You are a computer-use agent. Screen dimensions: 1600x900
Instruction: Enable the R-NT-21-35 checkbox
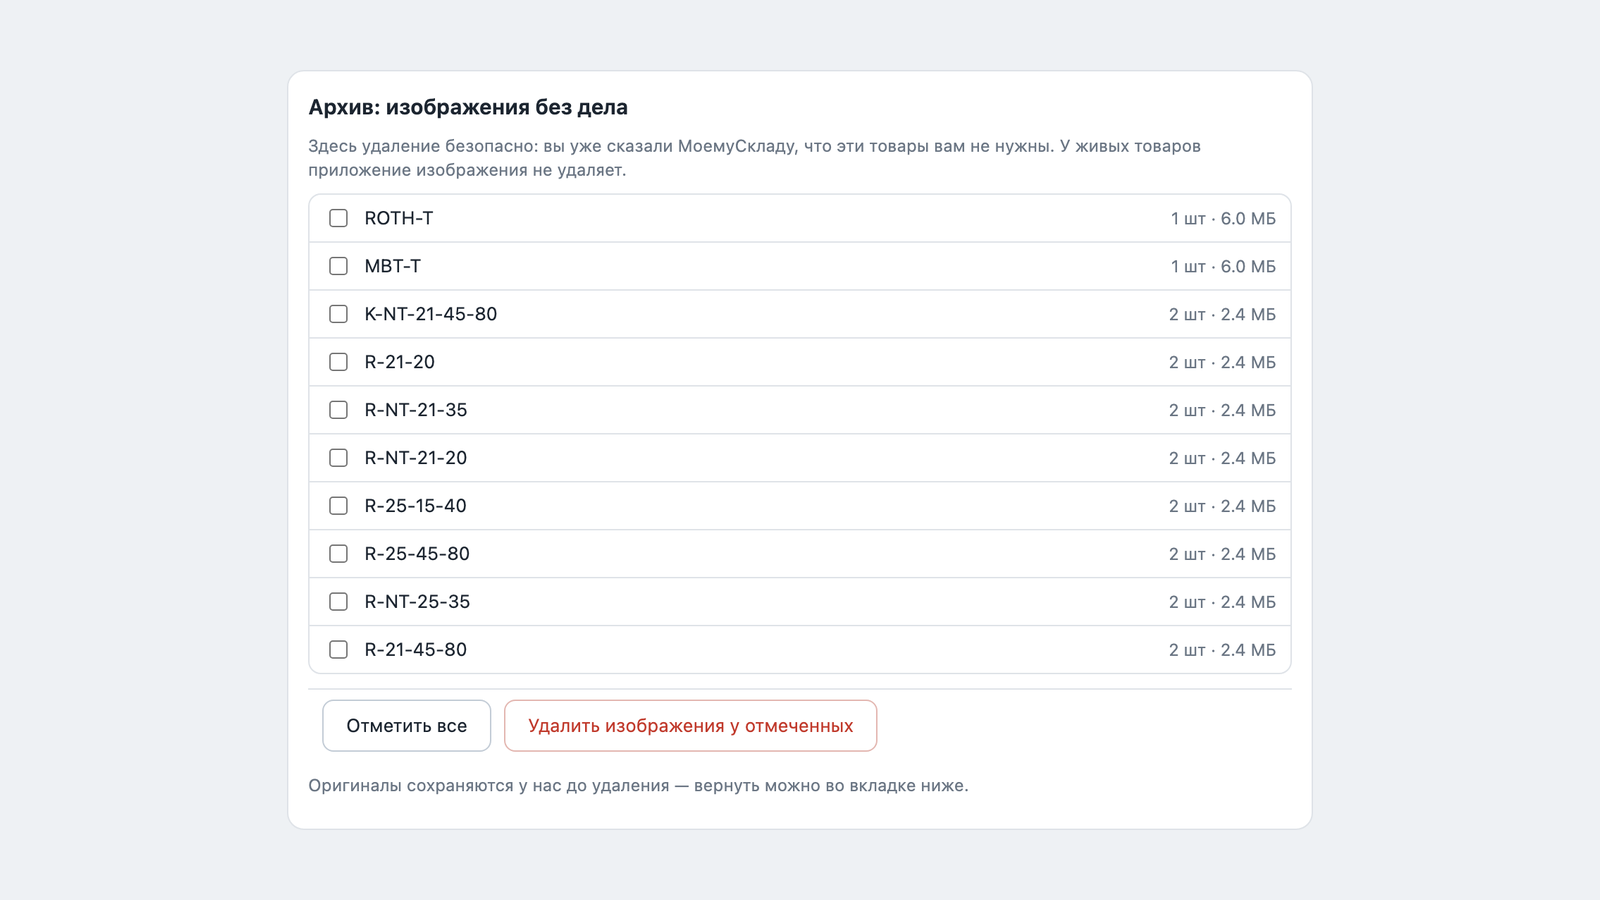(338, 410)
